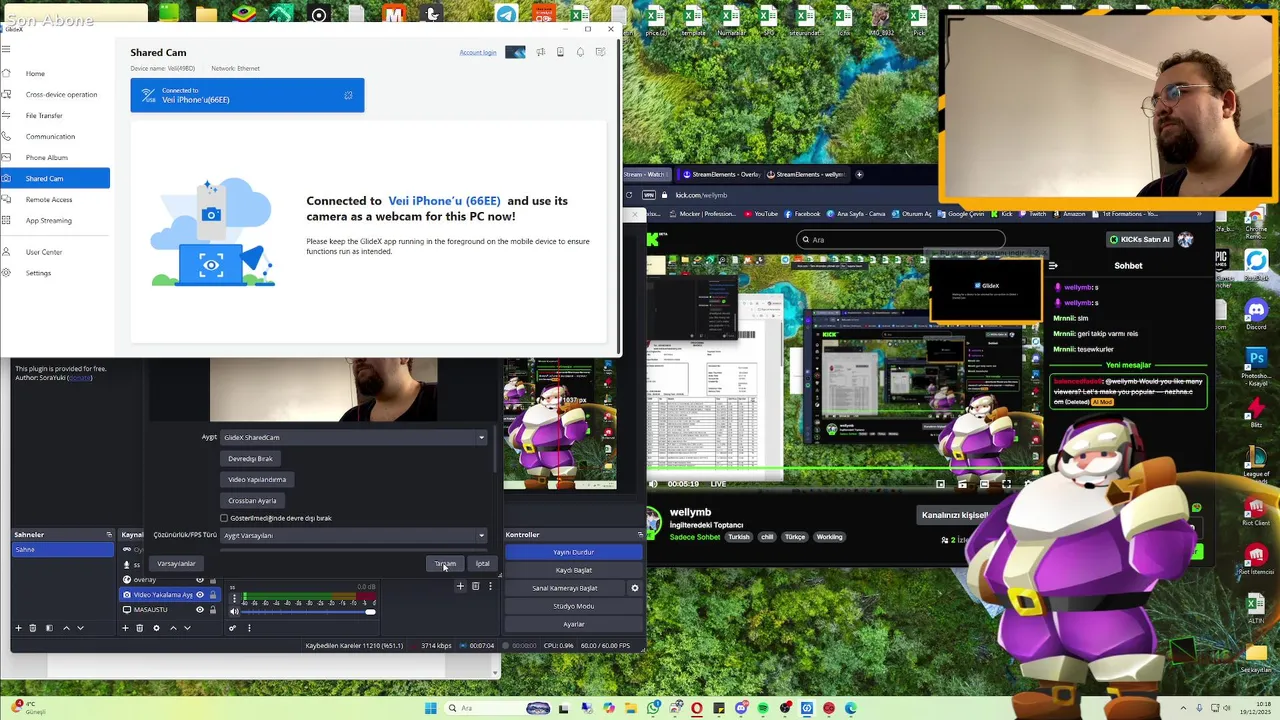The width and height of the screenshot is (1280, 720).
Task: Open the Aygıt GlideX SharedCam dropdown
Action: coord(354,437)
